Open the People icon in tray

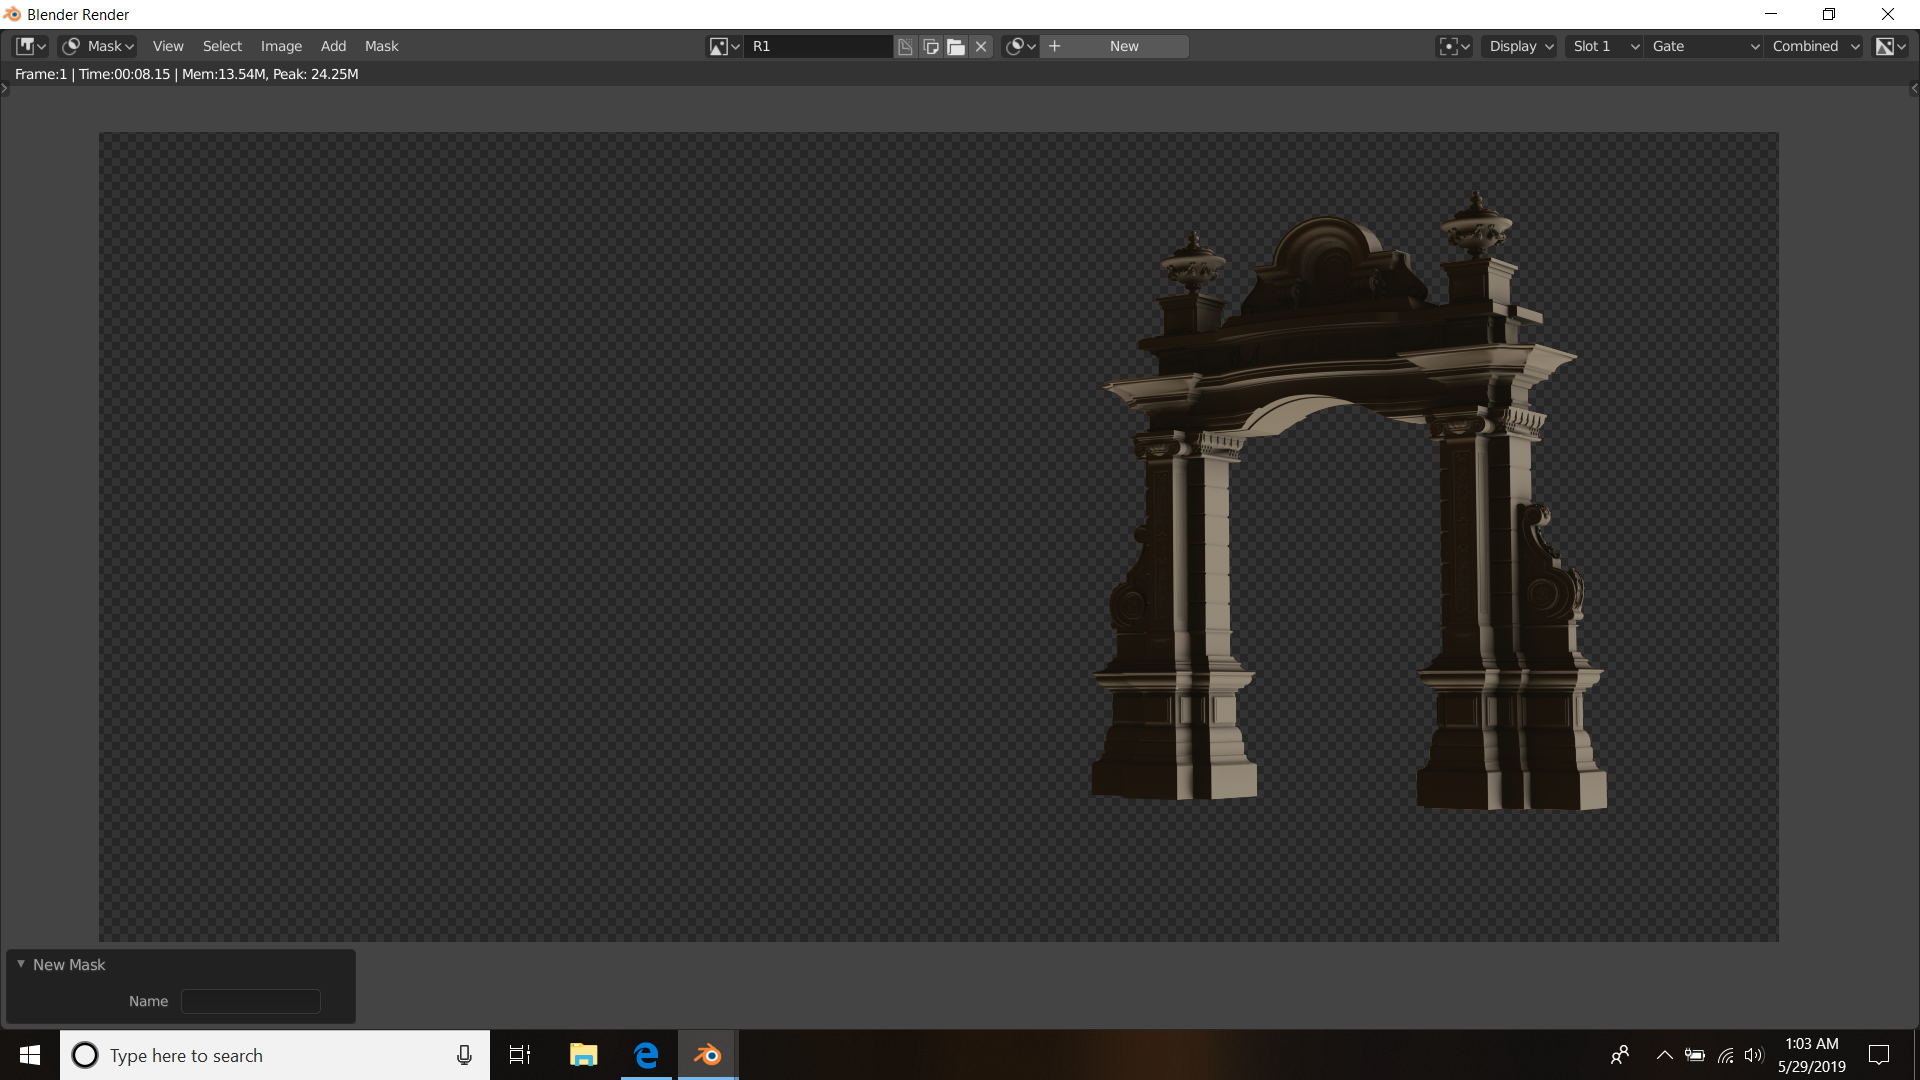[1620, 1055]
